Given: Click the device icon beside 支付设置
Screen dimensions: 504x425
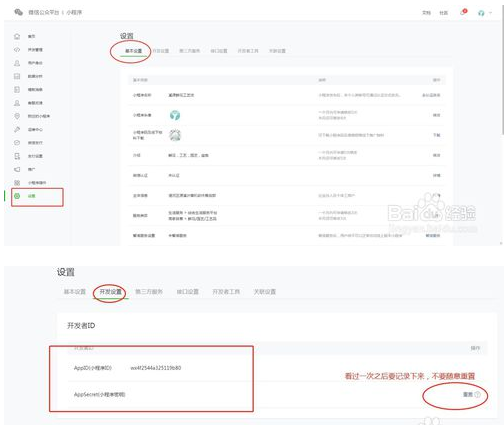Looking at the screenshot, I should [17, 156].
